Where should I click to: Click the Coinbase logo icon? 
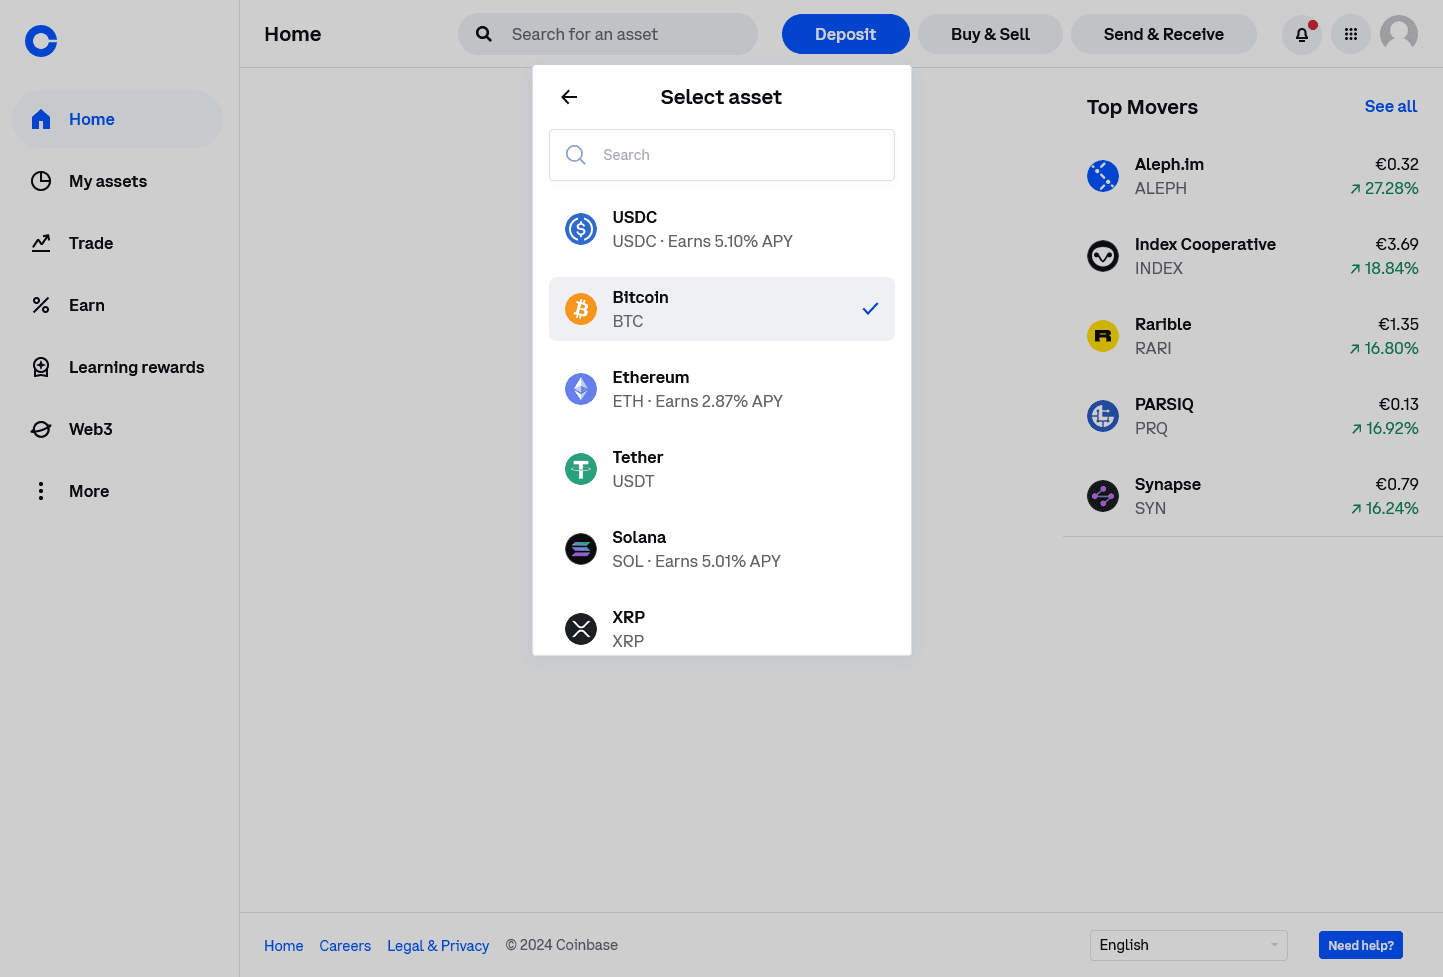click(41, 41)
